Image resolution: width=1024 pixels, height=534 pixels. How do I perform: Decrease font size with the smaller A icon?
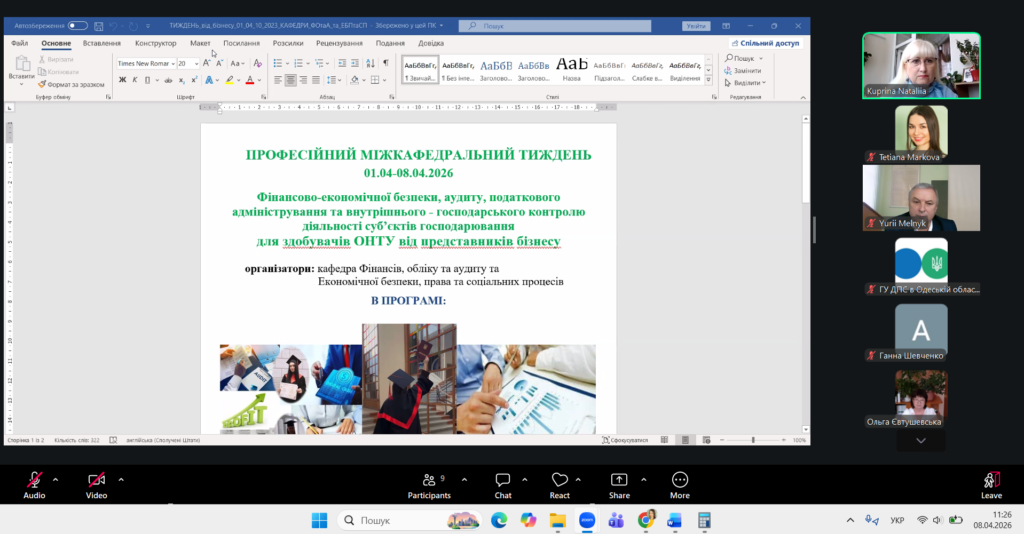pyautogui.click(x=219, y=63)
